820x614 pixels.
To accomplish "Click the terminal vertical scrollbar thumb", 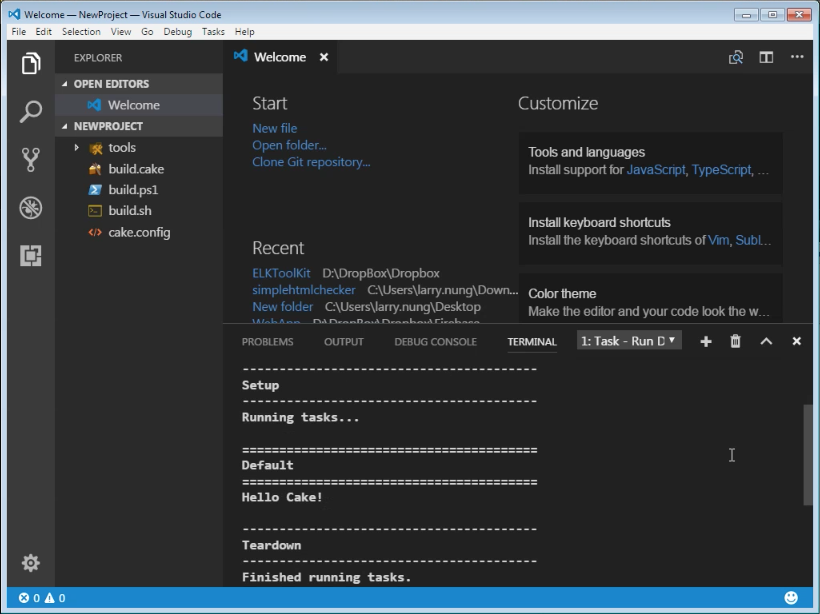I will [x=808, y=455].
